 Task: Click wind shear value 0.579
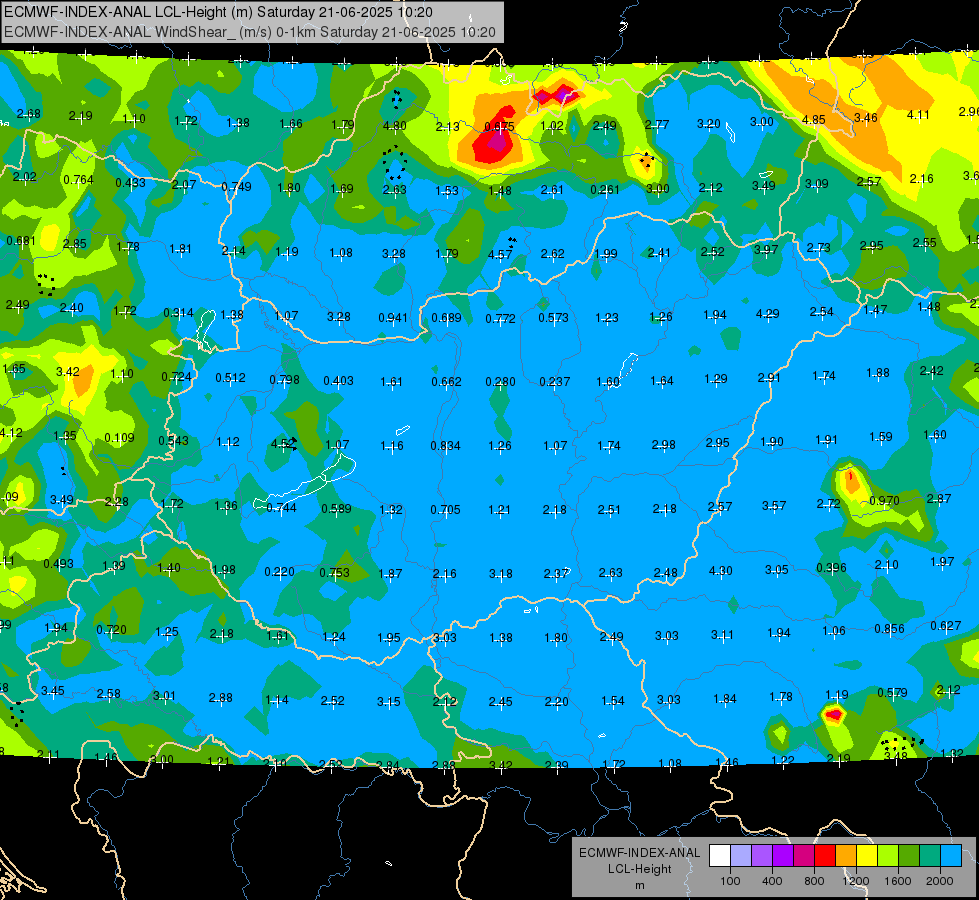tap(892, 693)
